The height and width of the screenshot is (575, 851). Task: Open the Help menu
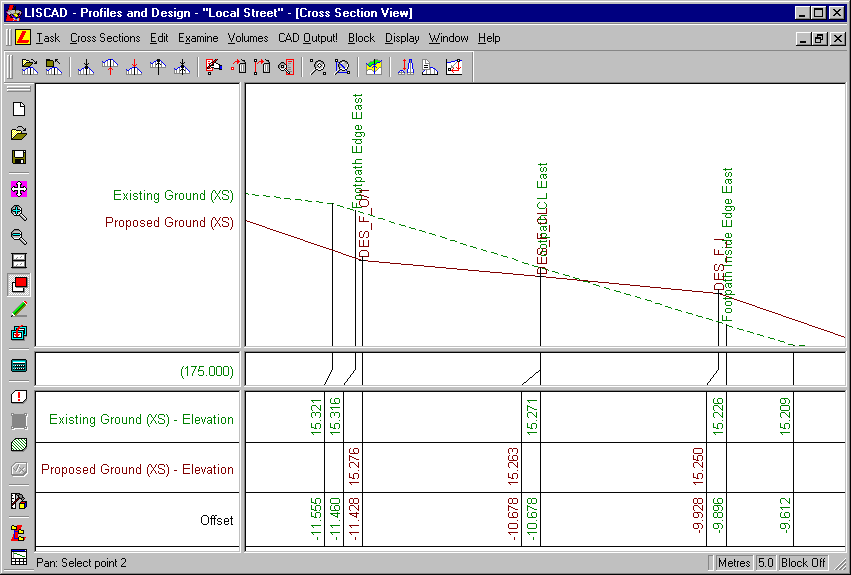489,38
